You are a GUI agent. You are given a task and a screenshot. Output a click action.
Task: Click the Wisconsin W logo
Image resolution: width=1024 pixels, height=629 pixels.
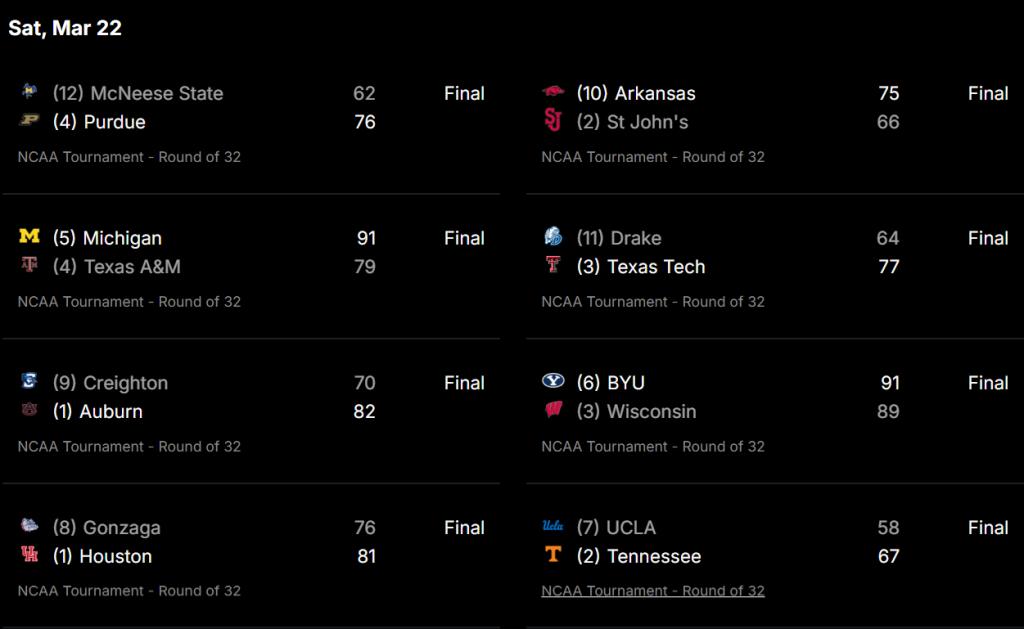point(553,411)
